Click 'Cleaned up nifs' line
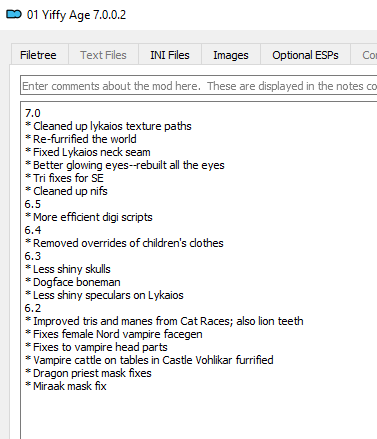Screen dimensions: 377x439 tap(66, 191)
